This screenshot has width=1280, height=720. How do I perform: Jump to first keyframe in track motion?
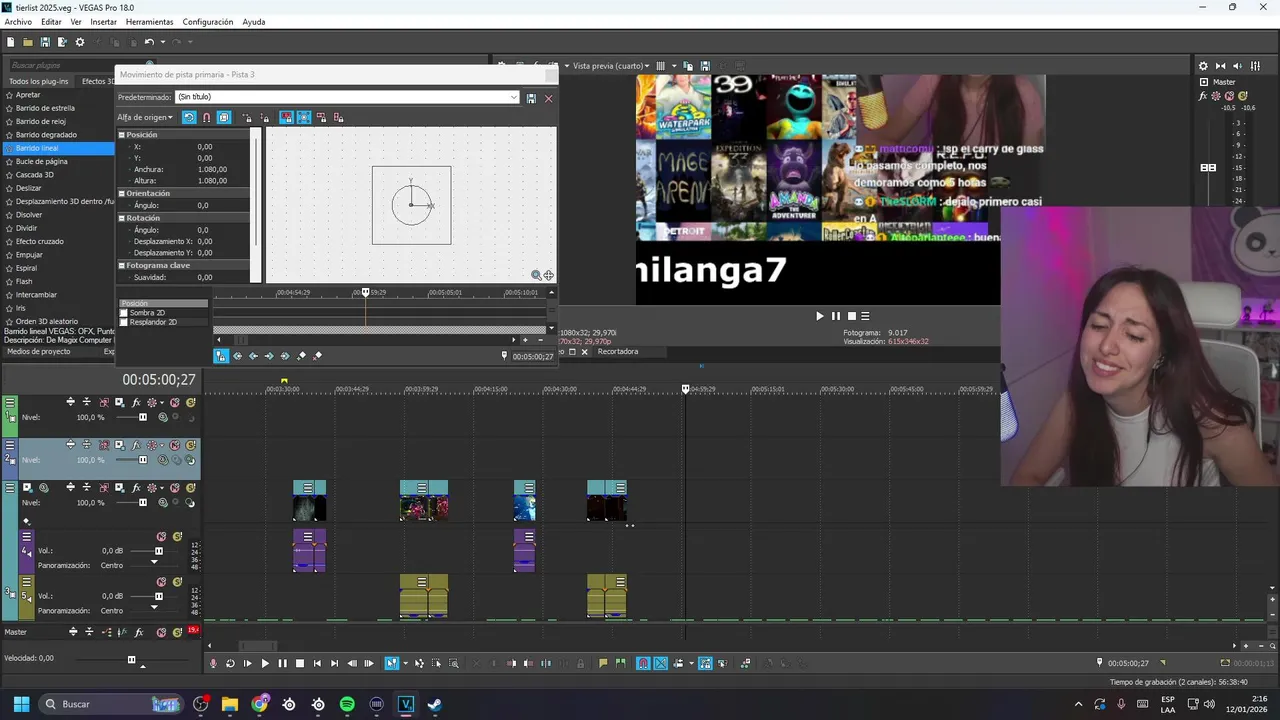pos(237,356)
